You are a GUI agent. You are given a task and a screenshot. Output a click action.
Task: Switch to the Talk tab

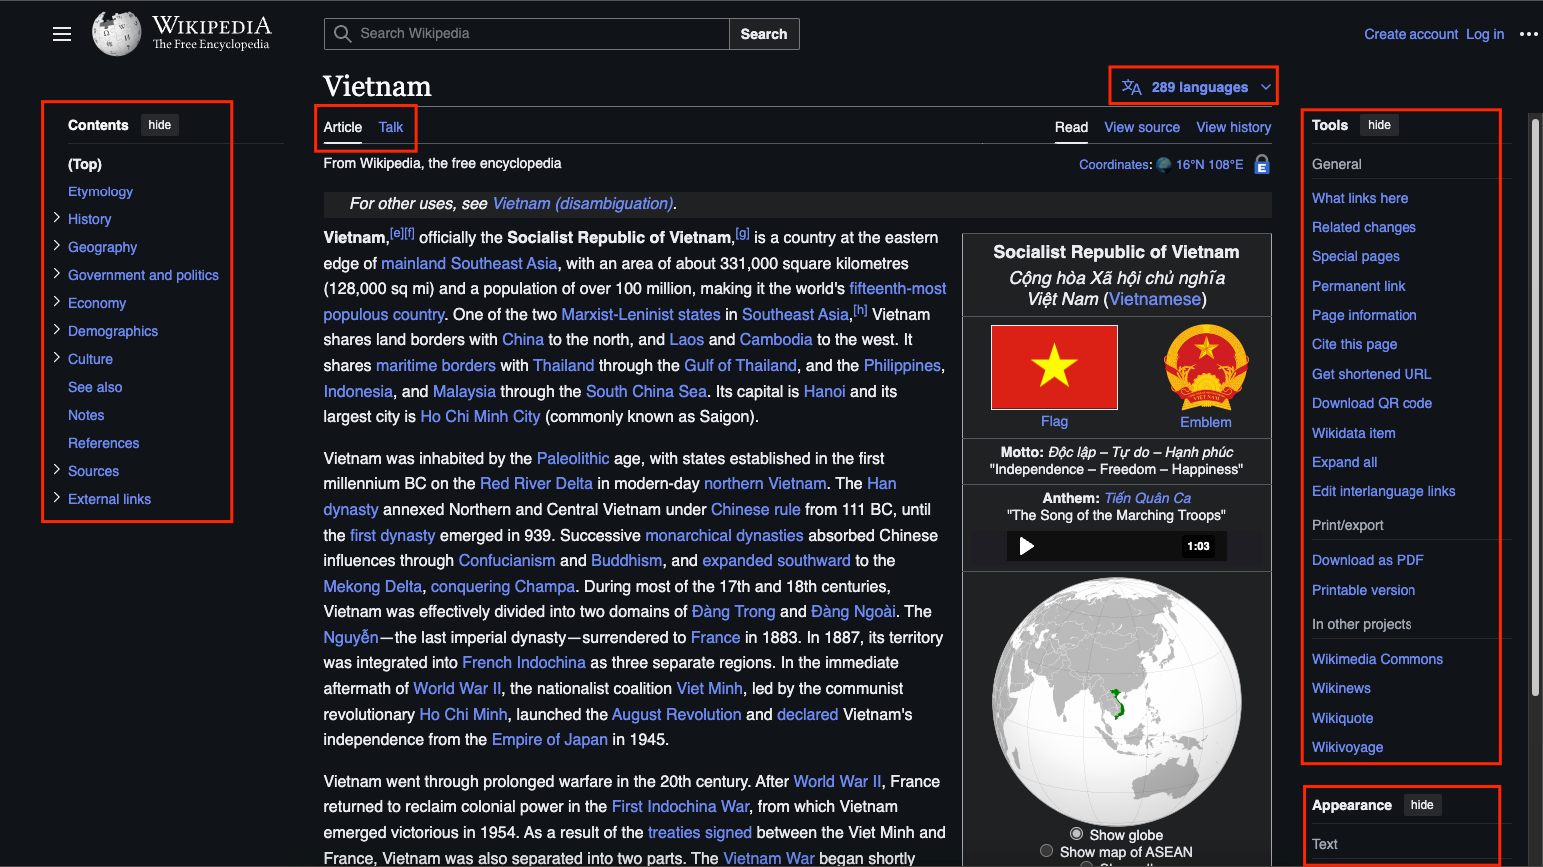[391, 127]
